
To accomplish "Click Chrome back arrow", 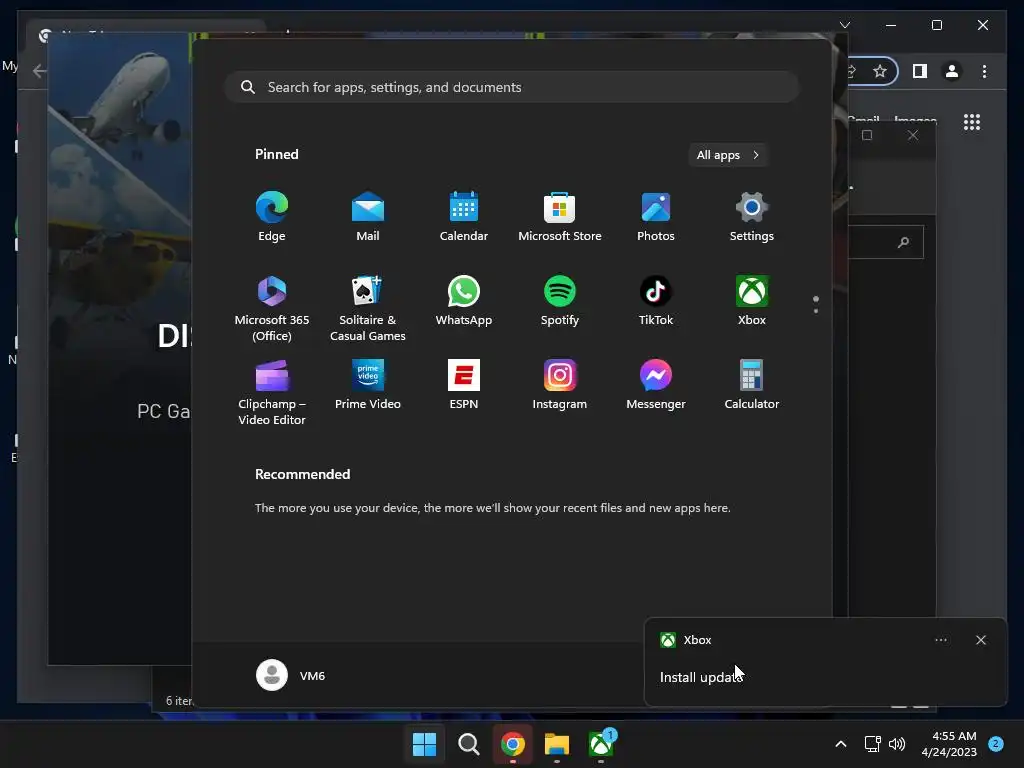I will tap(39, 71).
